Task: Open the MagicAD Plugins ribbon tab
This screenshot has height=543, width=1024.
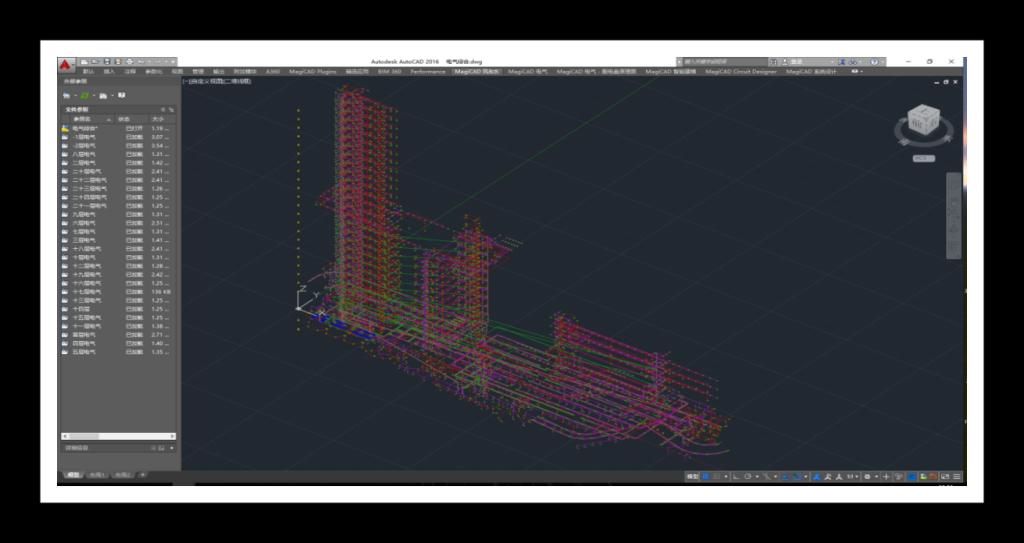Action: (x=312, y=72)
